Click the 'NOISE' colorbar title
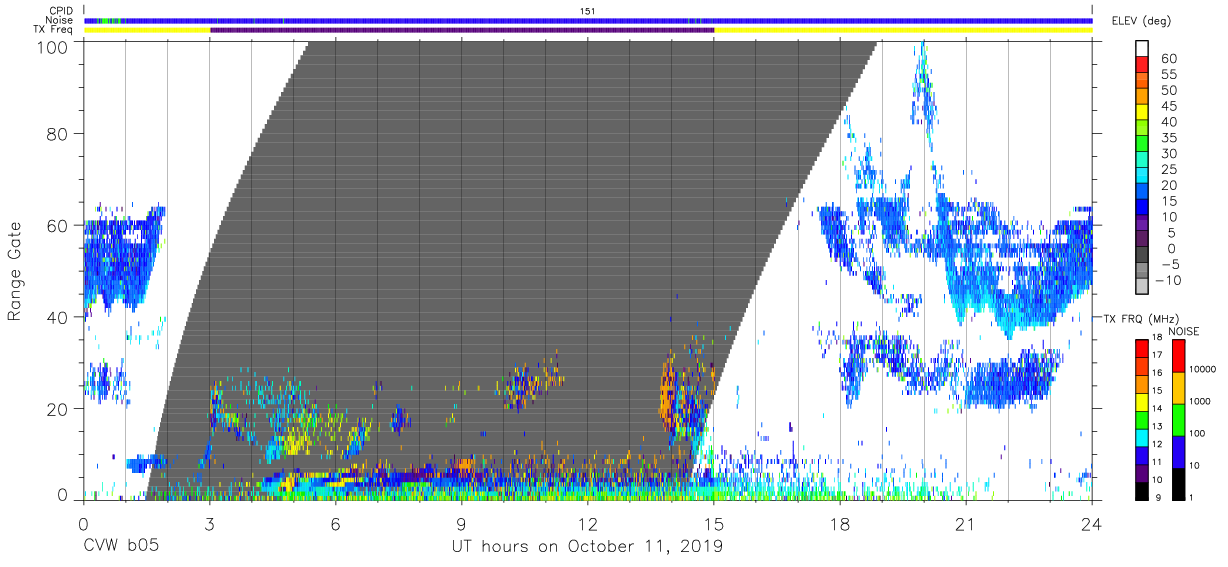The width and height of the screenshot is (1228, 567). (x=1183, y=331)
